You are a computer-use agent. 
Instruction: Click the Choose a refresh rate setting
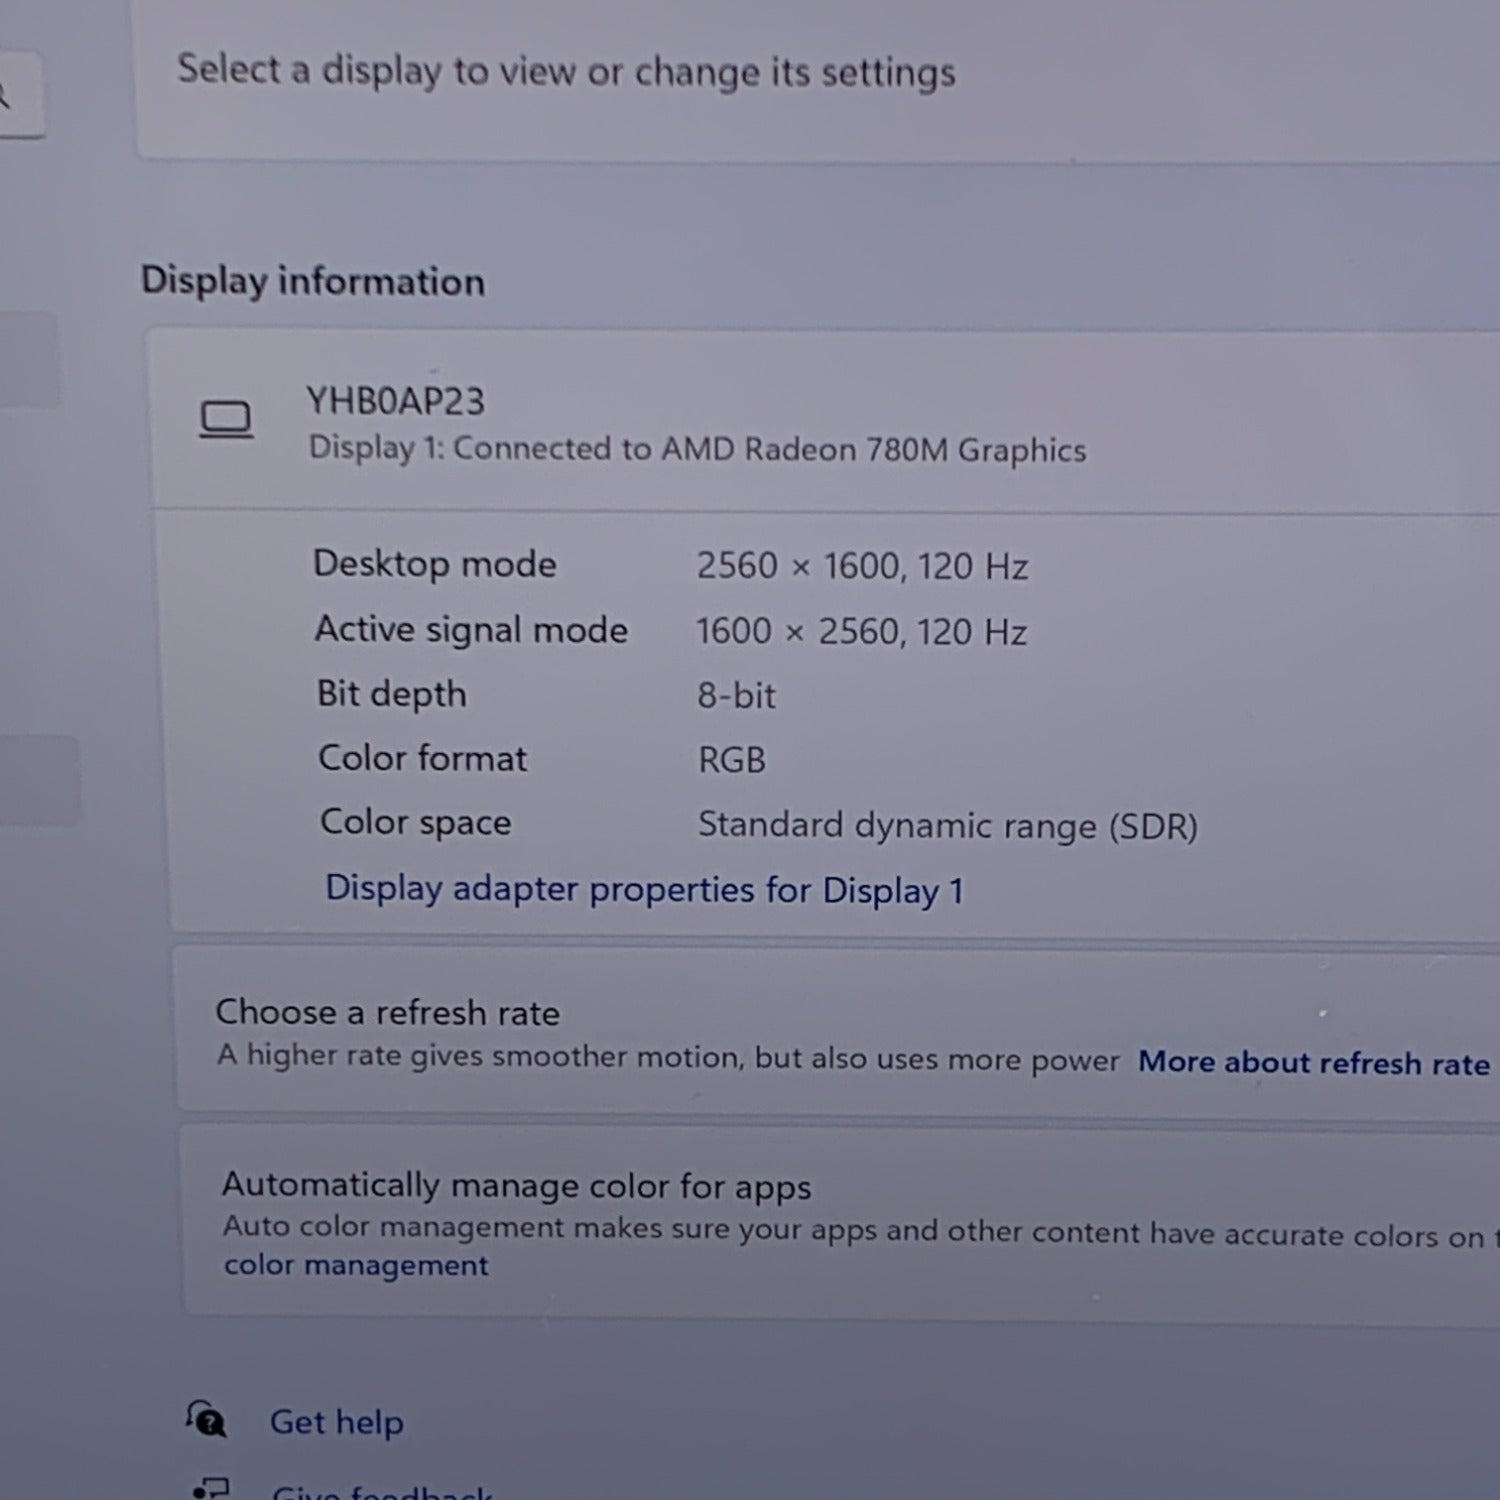pos(388,1013)
